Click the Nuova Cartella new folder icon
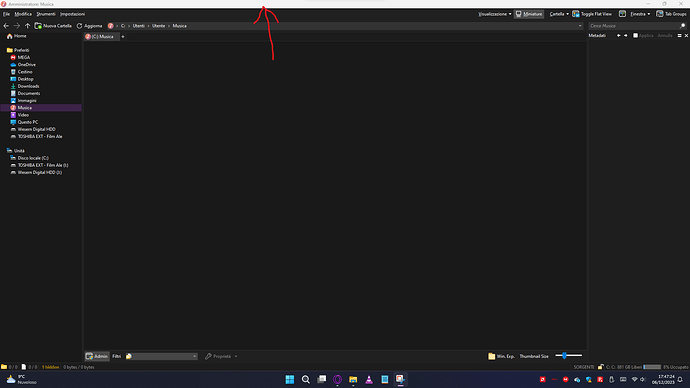Viewport: 690px width, 388px height. (38, 26)
